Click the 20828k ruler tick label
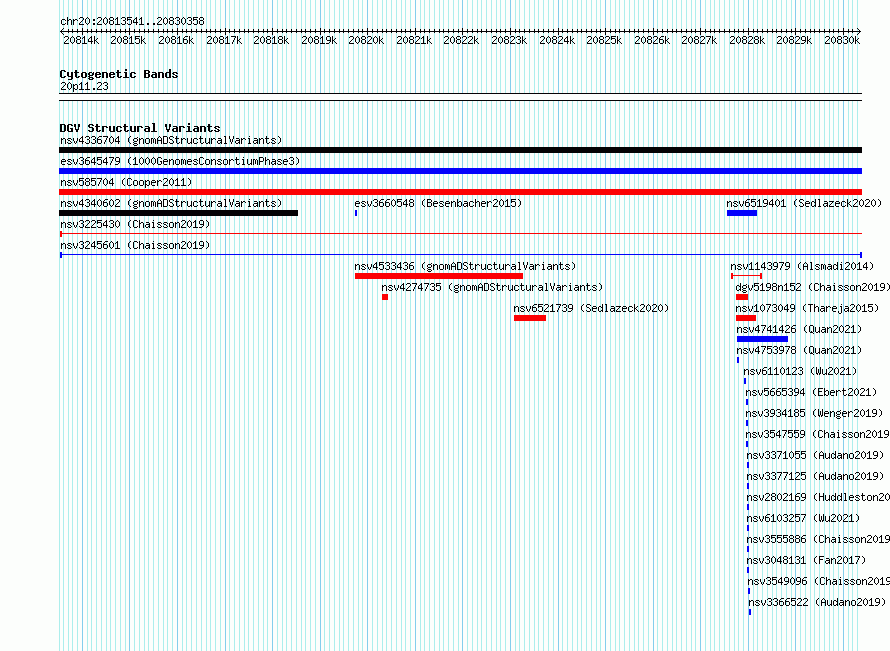This screenshot has height=651, width=890. click(x=747, y=40)
